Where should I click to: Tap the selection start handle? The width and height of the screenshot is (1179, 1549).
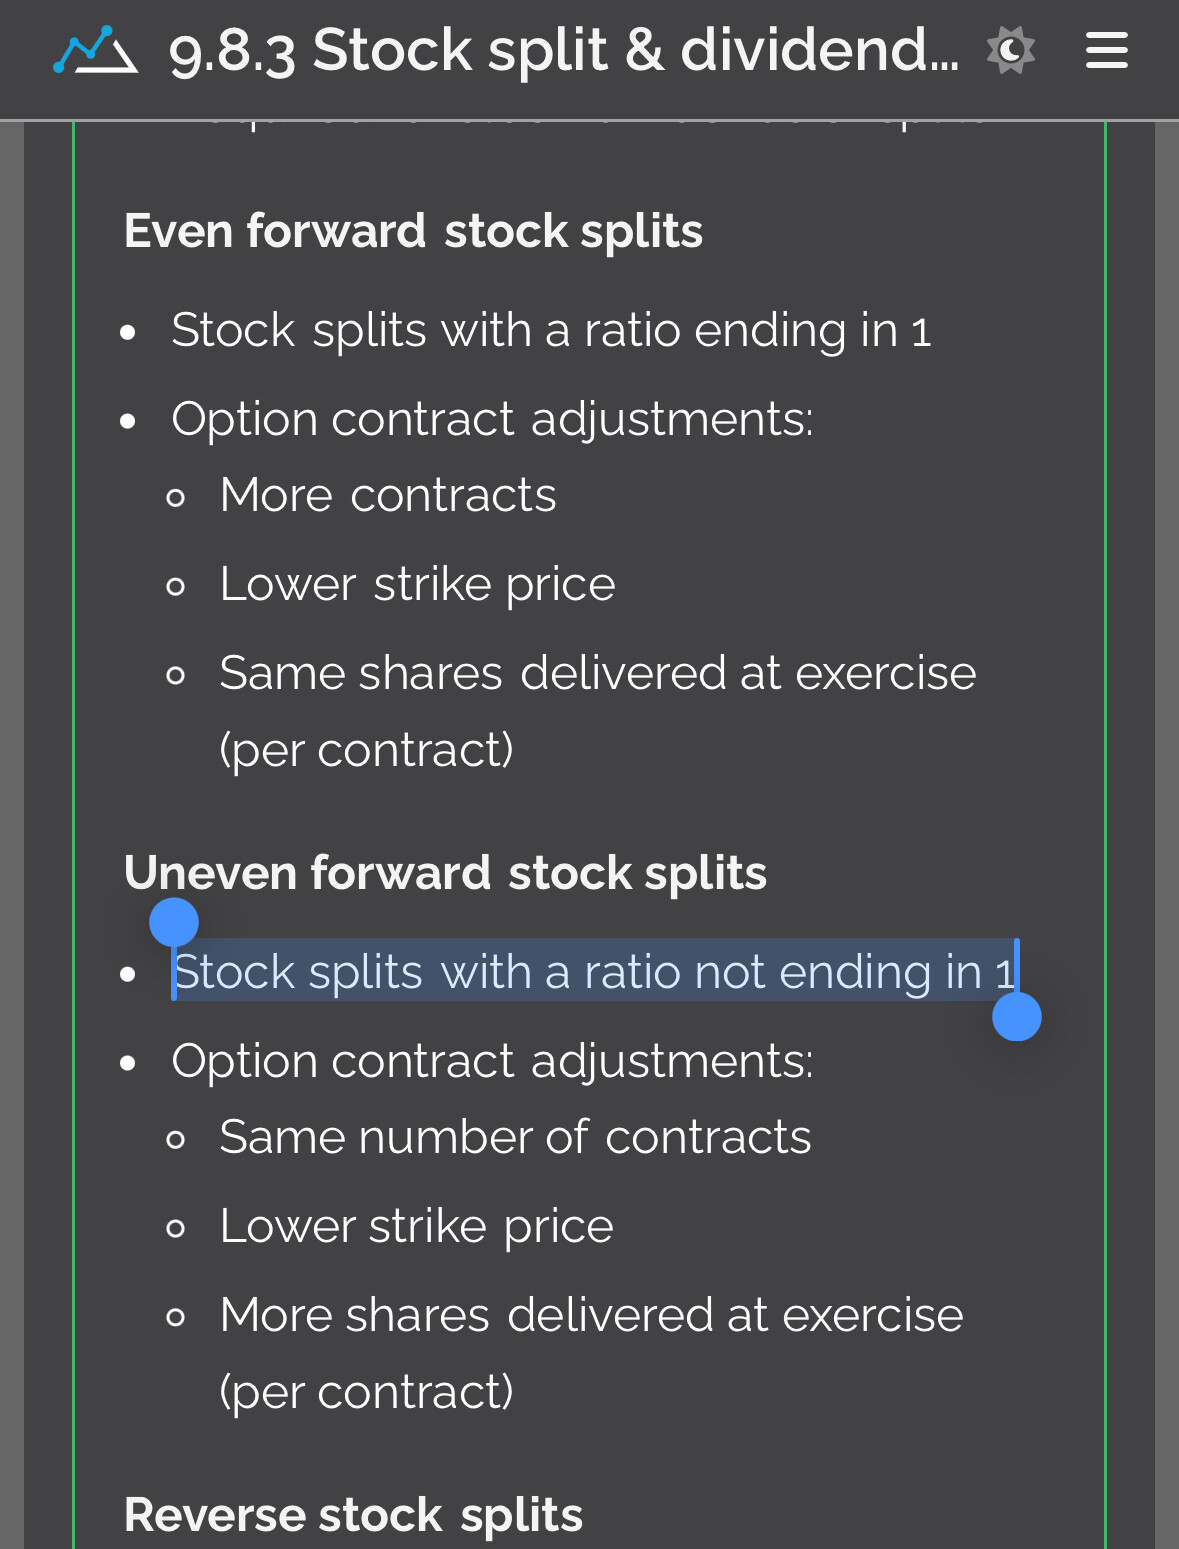point(174,922)
